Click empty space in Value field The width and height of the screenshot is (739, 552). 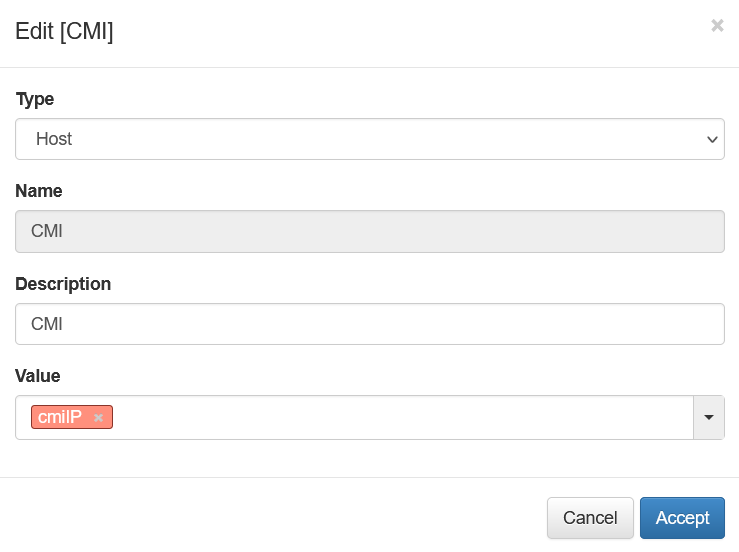(400, 418)
